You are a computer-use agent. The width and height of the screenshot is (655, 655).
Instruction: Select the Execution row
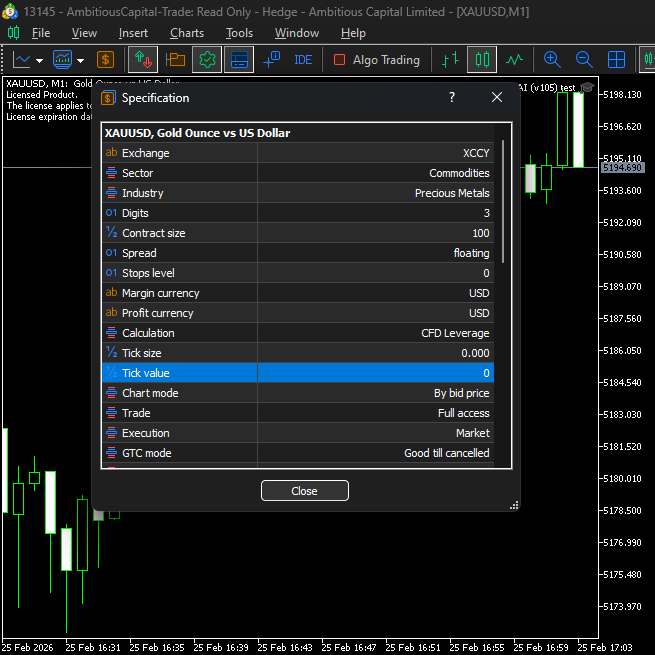click(x=298, y=433)
